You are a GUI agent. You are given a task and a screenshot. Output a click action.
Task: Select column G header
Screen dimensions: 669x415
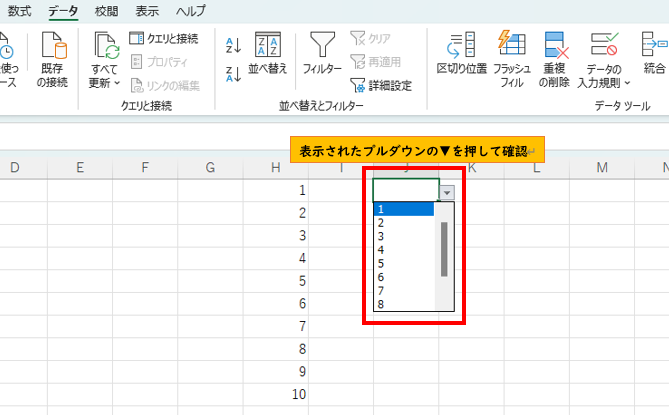[210, 168]
